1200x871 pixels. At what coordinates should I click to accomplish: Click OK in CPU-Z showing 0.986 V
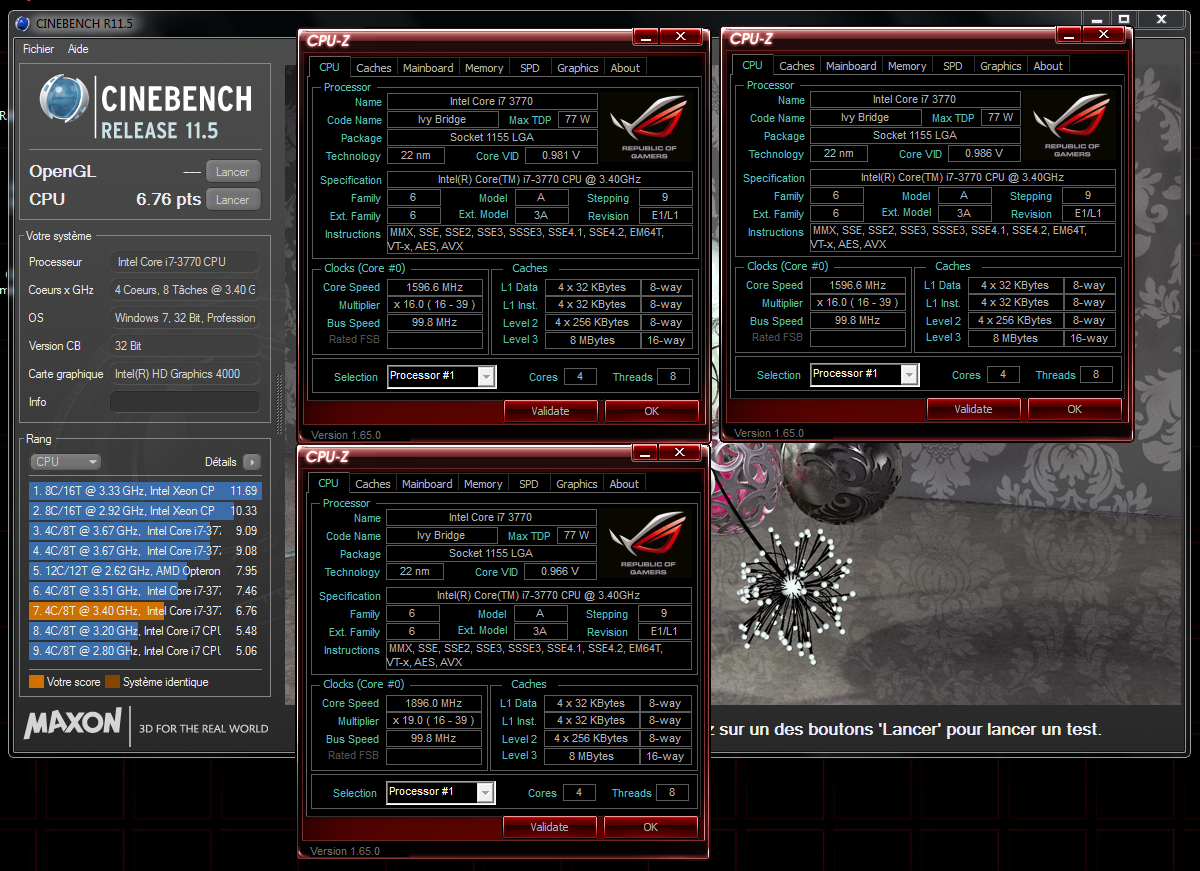pos(1074,409)
